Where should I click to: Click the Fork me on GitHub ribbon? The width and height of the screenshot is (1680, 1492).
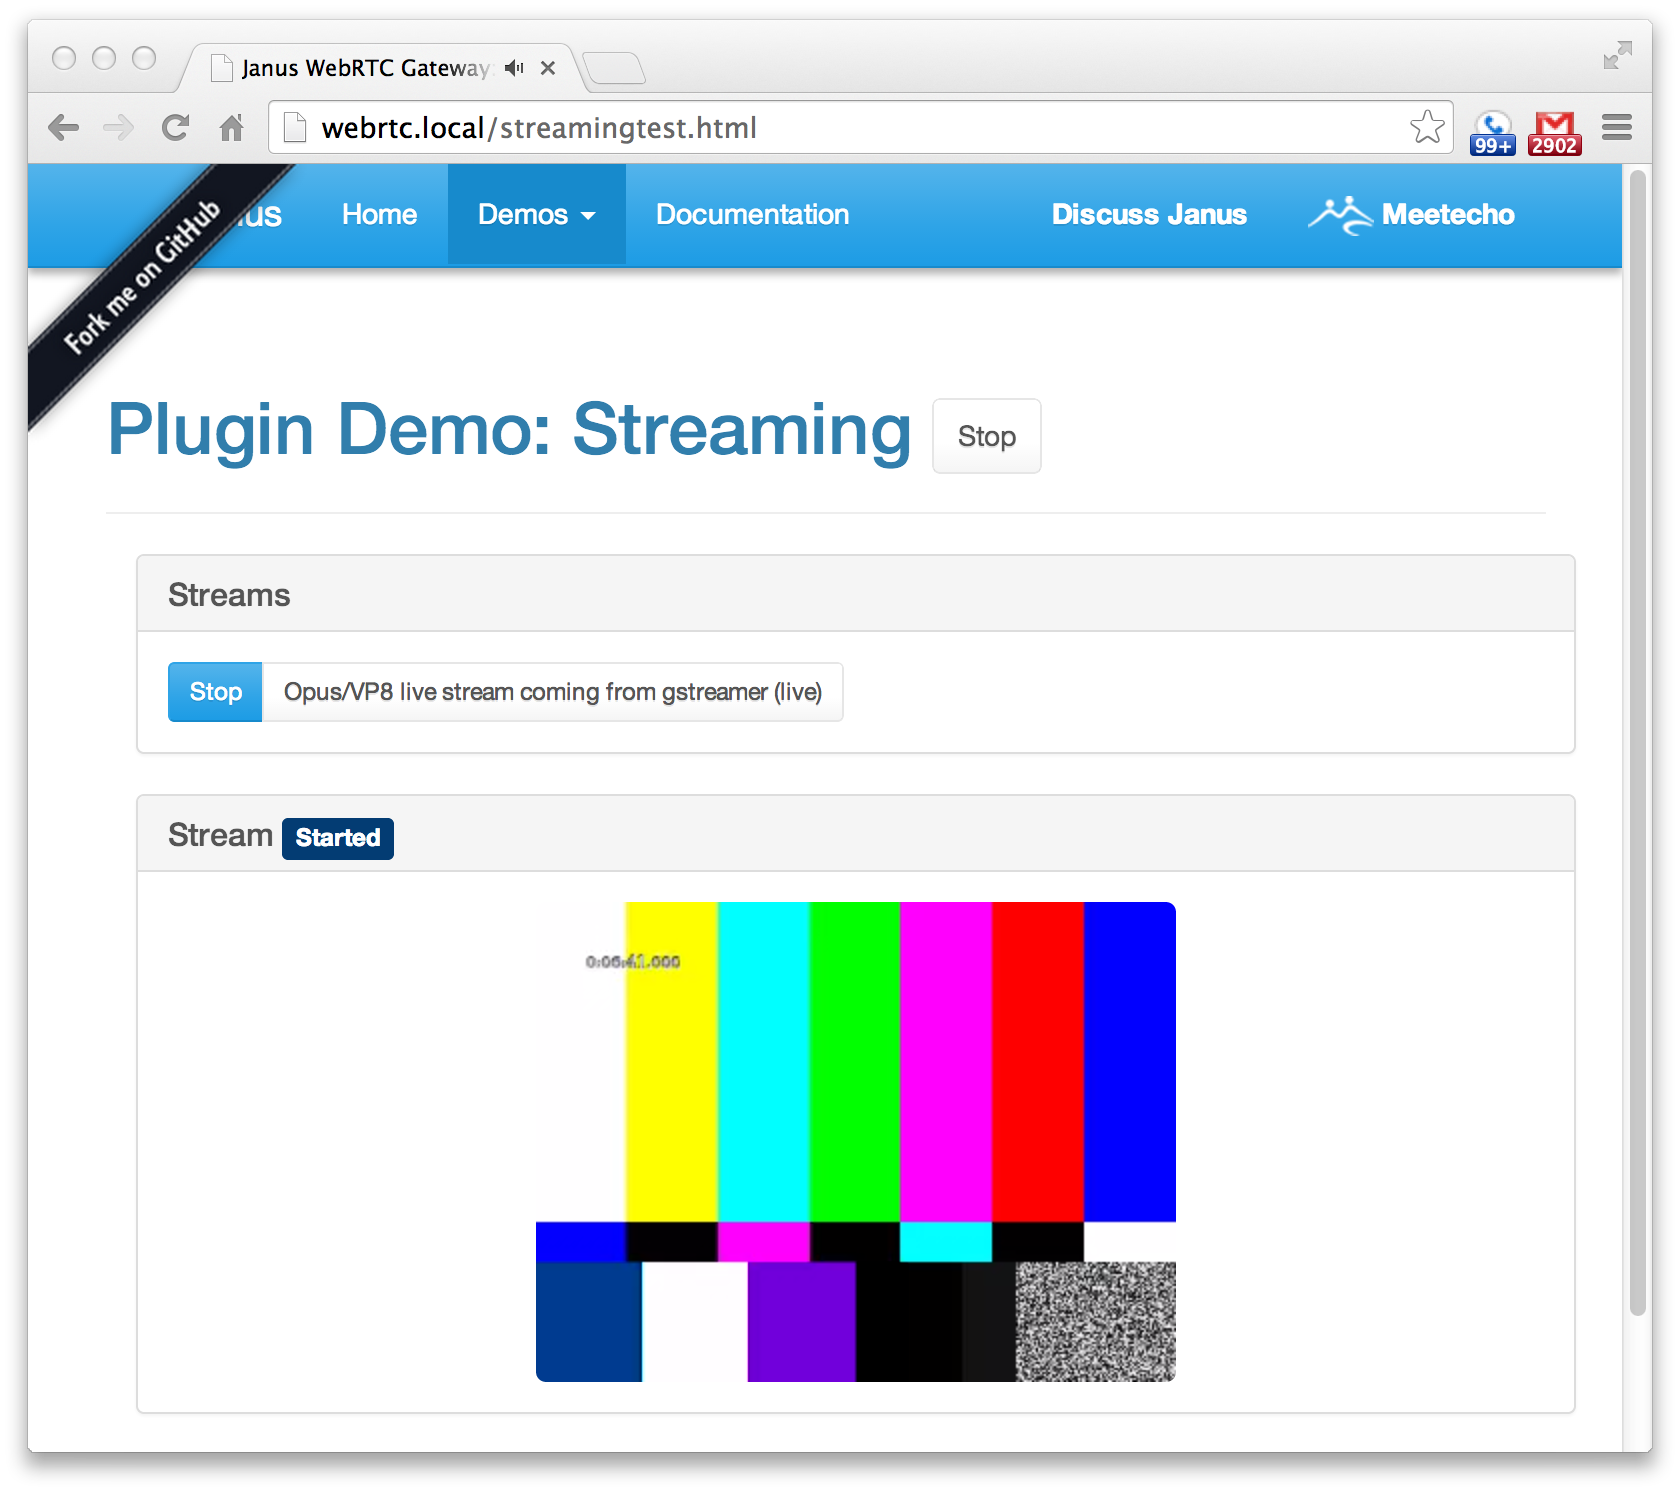(x=140, y=278)
